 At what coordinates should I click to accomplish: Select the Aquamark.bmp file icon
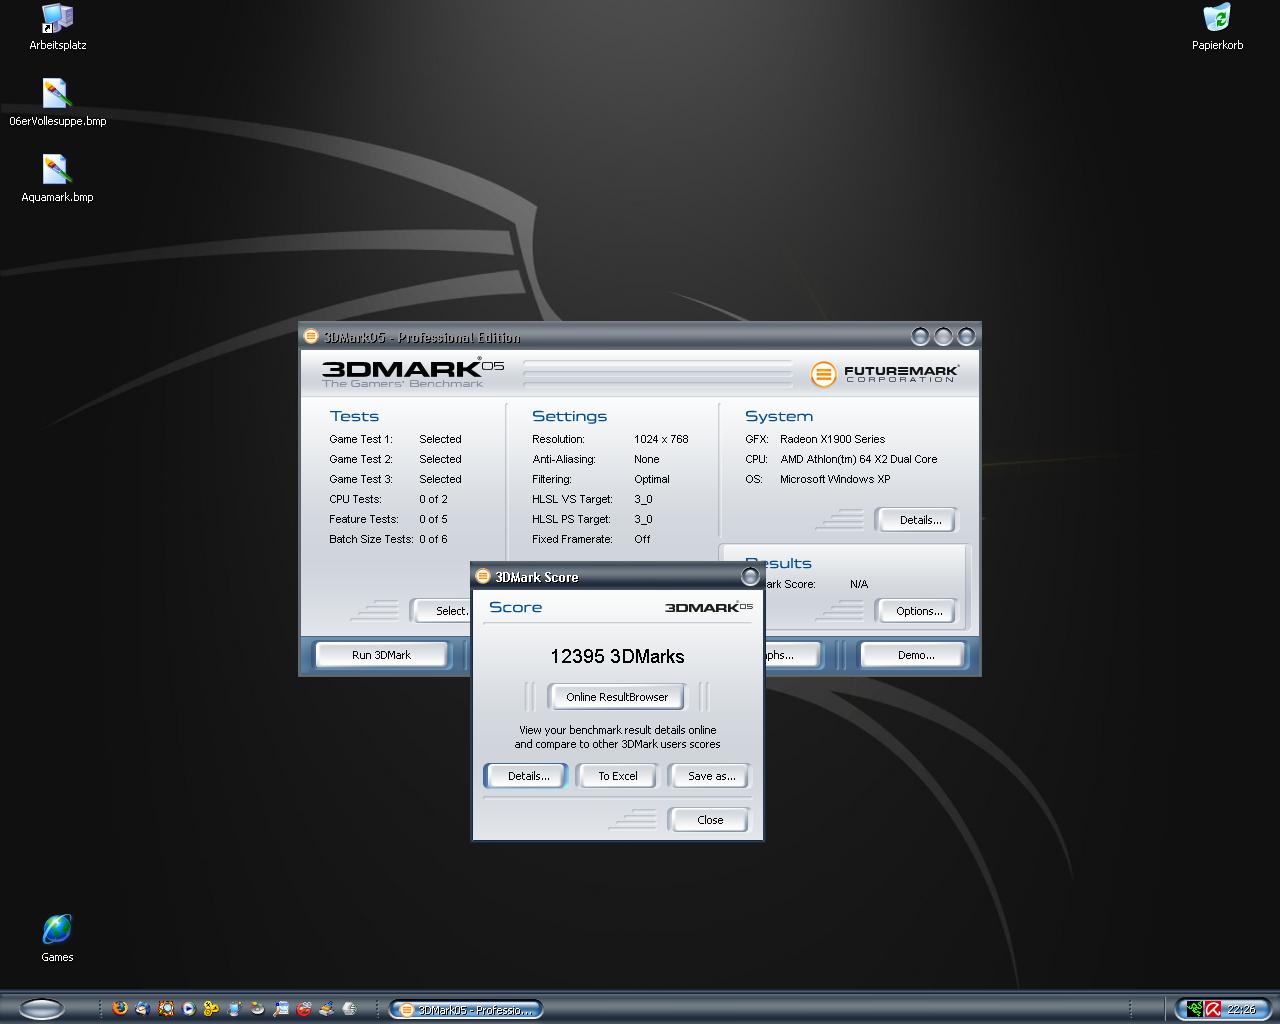click(57, 179)
